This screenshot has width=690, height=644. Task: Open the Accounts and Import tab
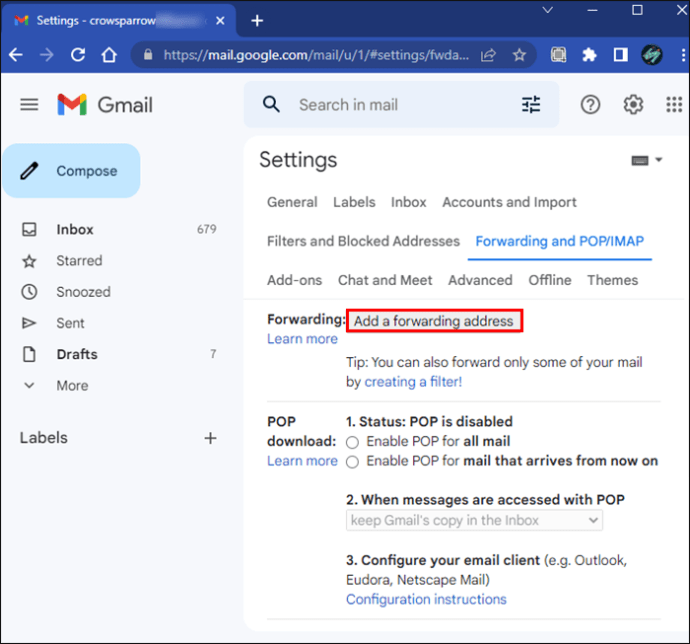coord(509,202)
